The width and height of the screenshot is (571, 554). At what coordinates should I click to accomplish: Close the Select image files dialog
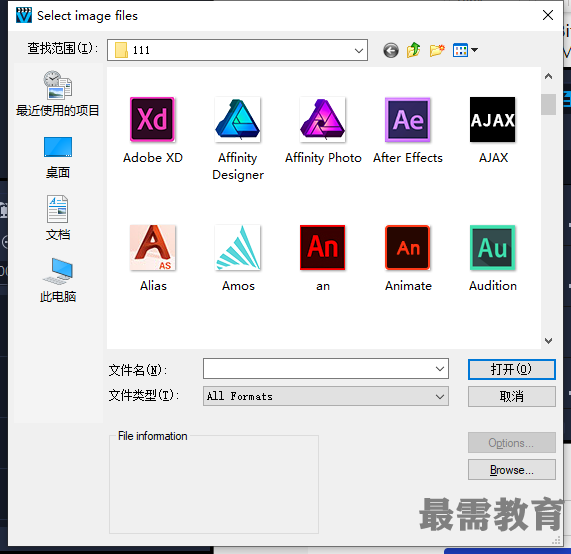548,15
